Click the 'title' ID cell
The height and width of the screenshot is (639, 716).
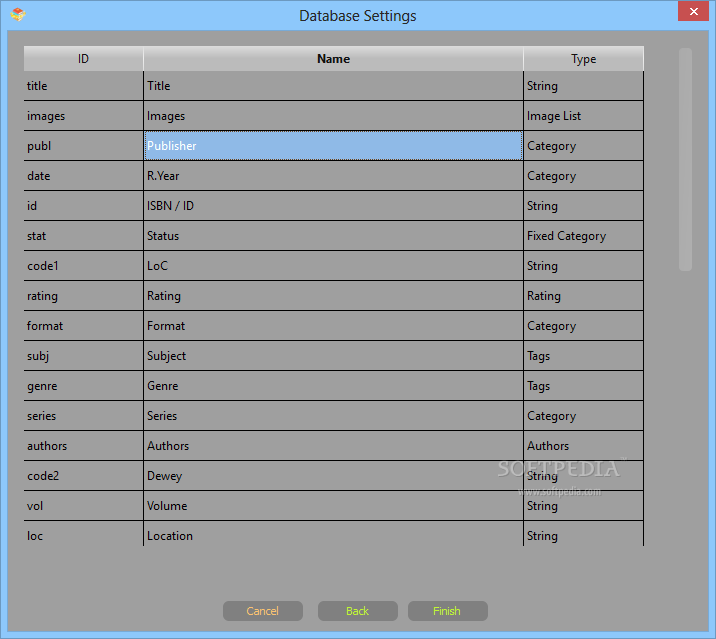[84, 86]
